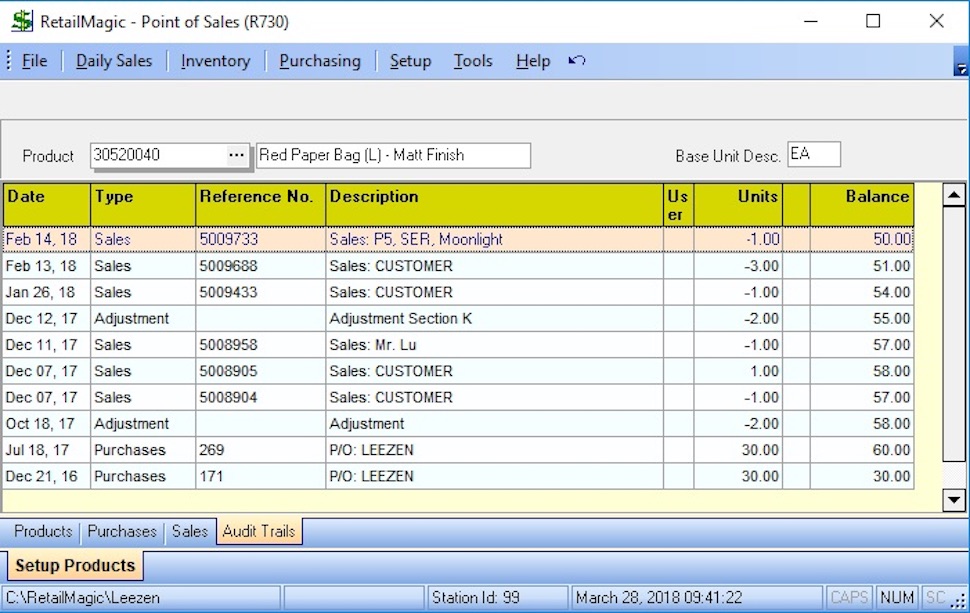
Task: Click the Base Unit Desc. field
Action: (813, 154)
